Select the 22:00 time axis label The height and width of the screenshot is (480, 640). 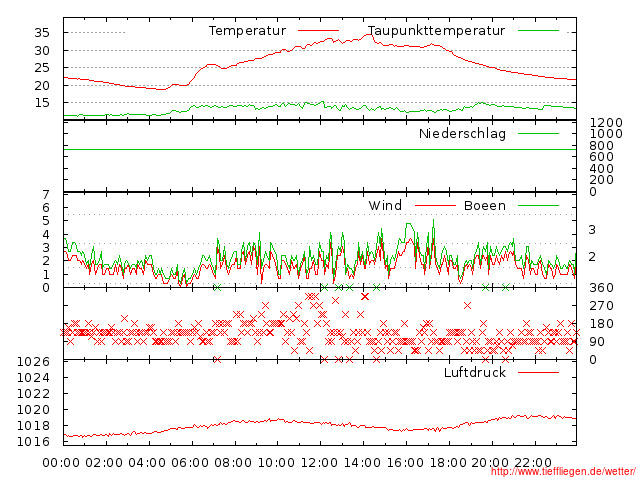tap(533, 462)
